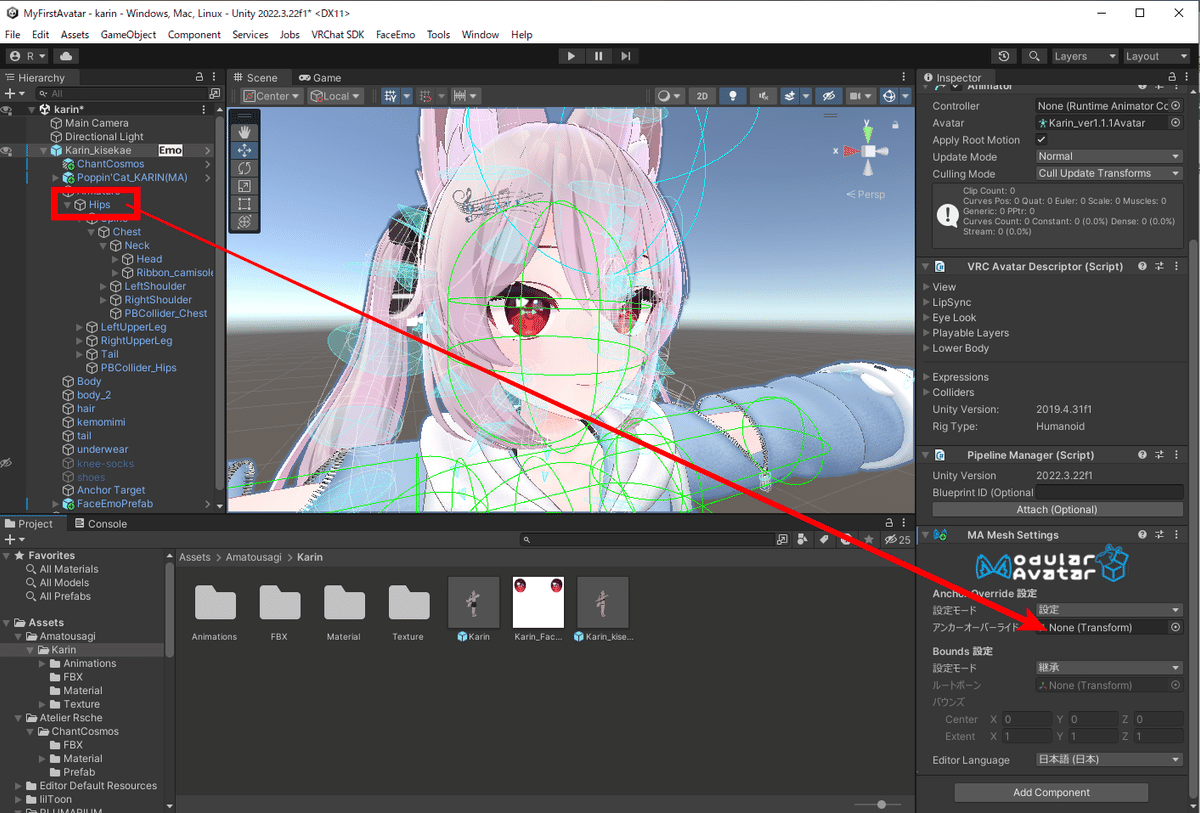
Task: Select the Rotate tool in scene overlay
Action: pyautogui.click(x=245, y=168)
